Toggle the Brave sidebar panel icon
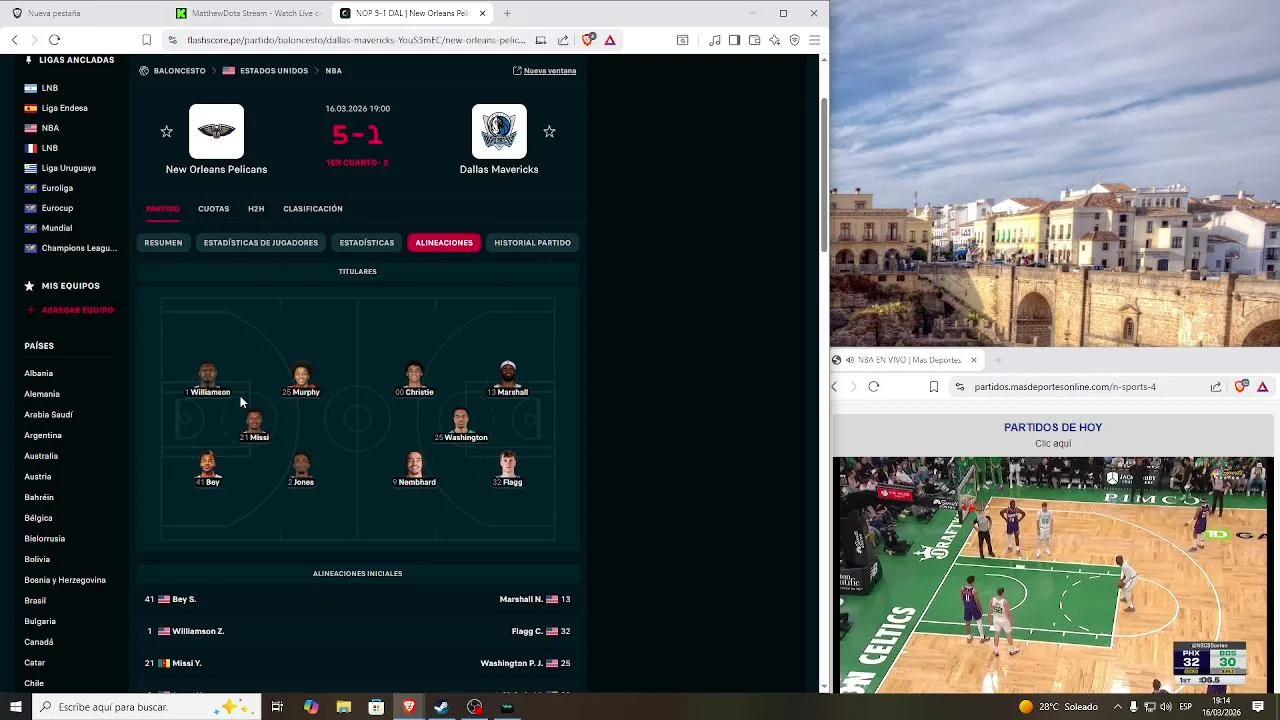 click(x=734, y=40)
